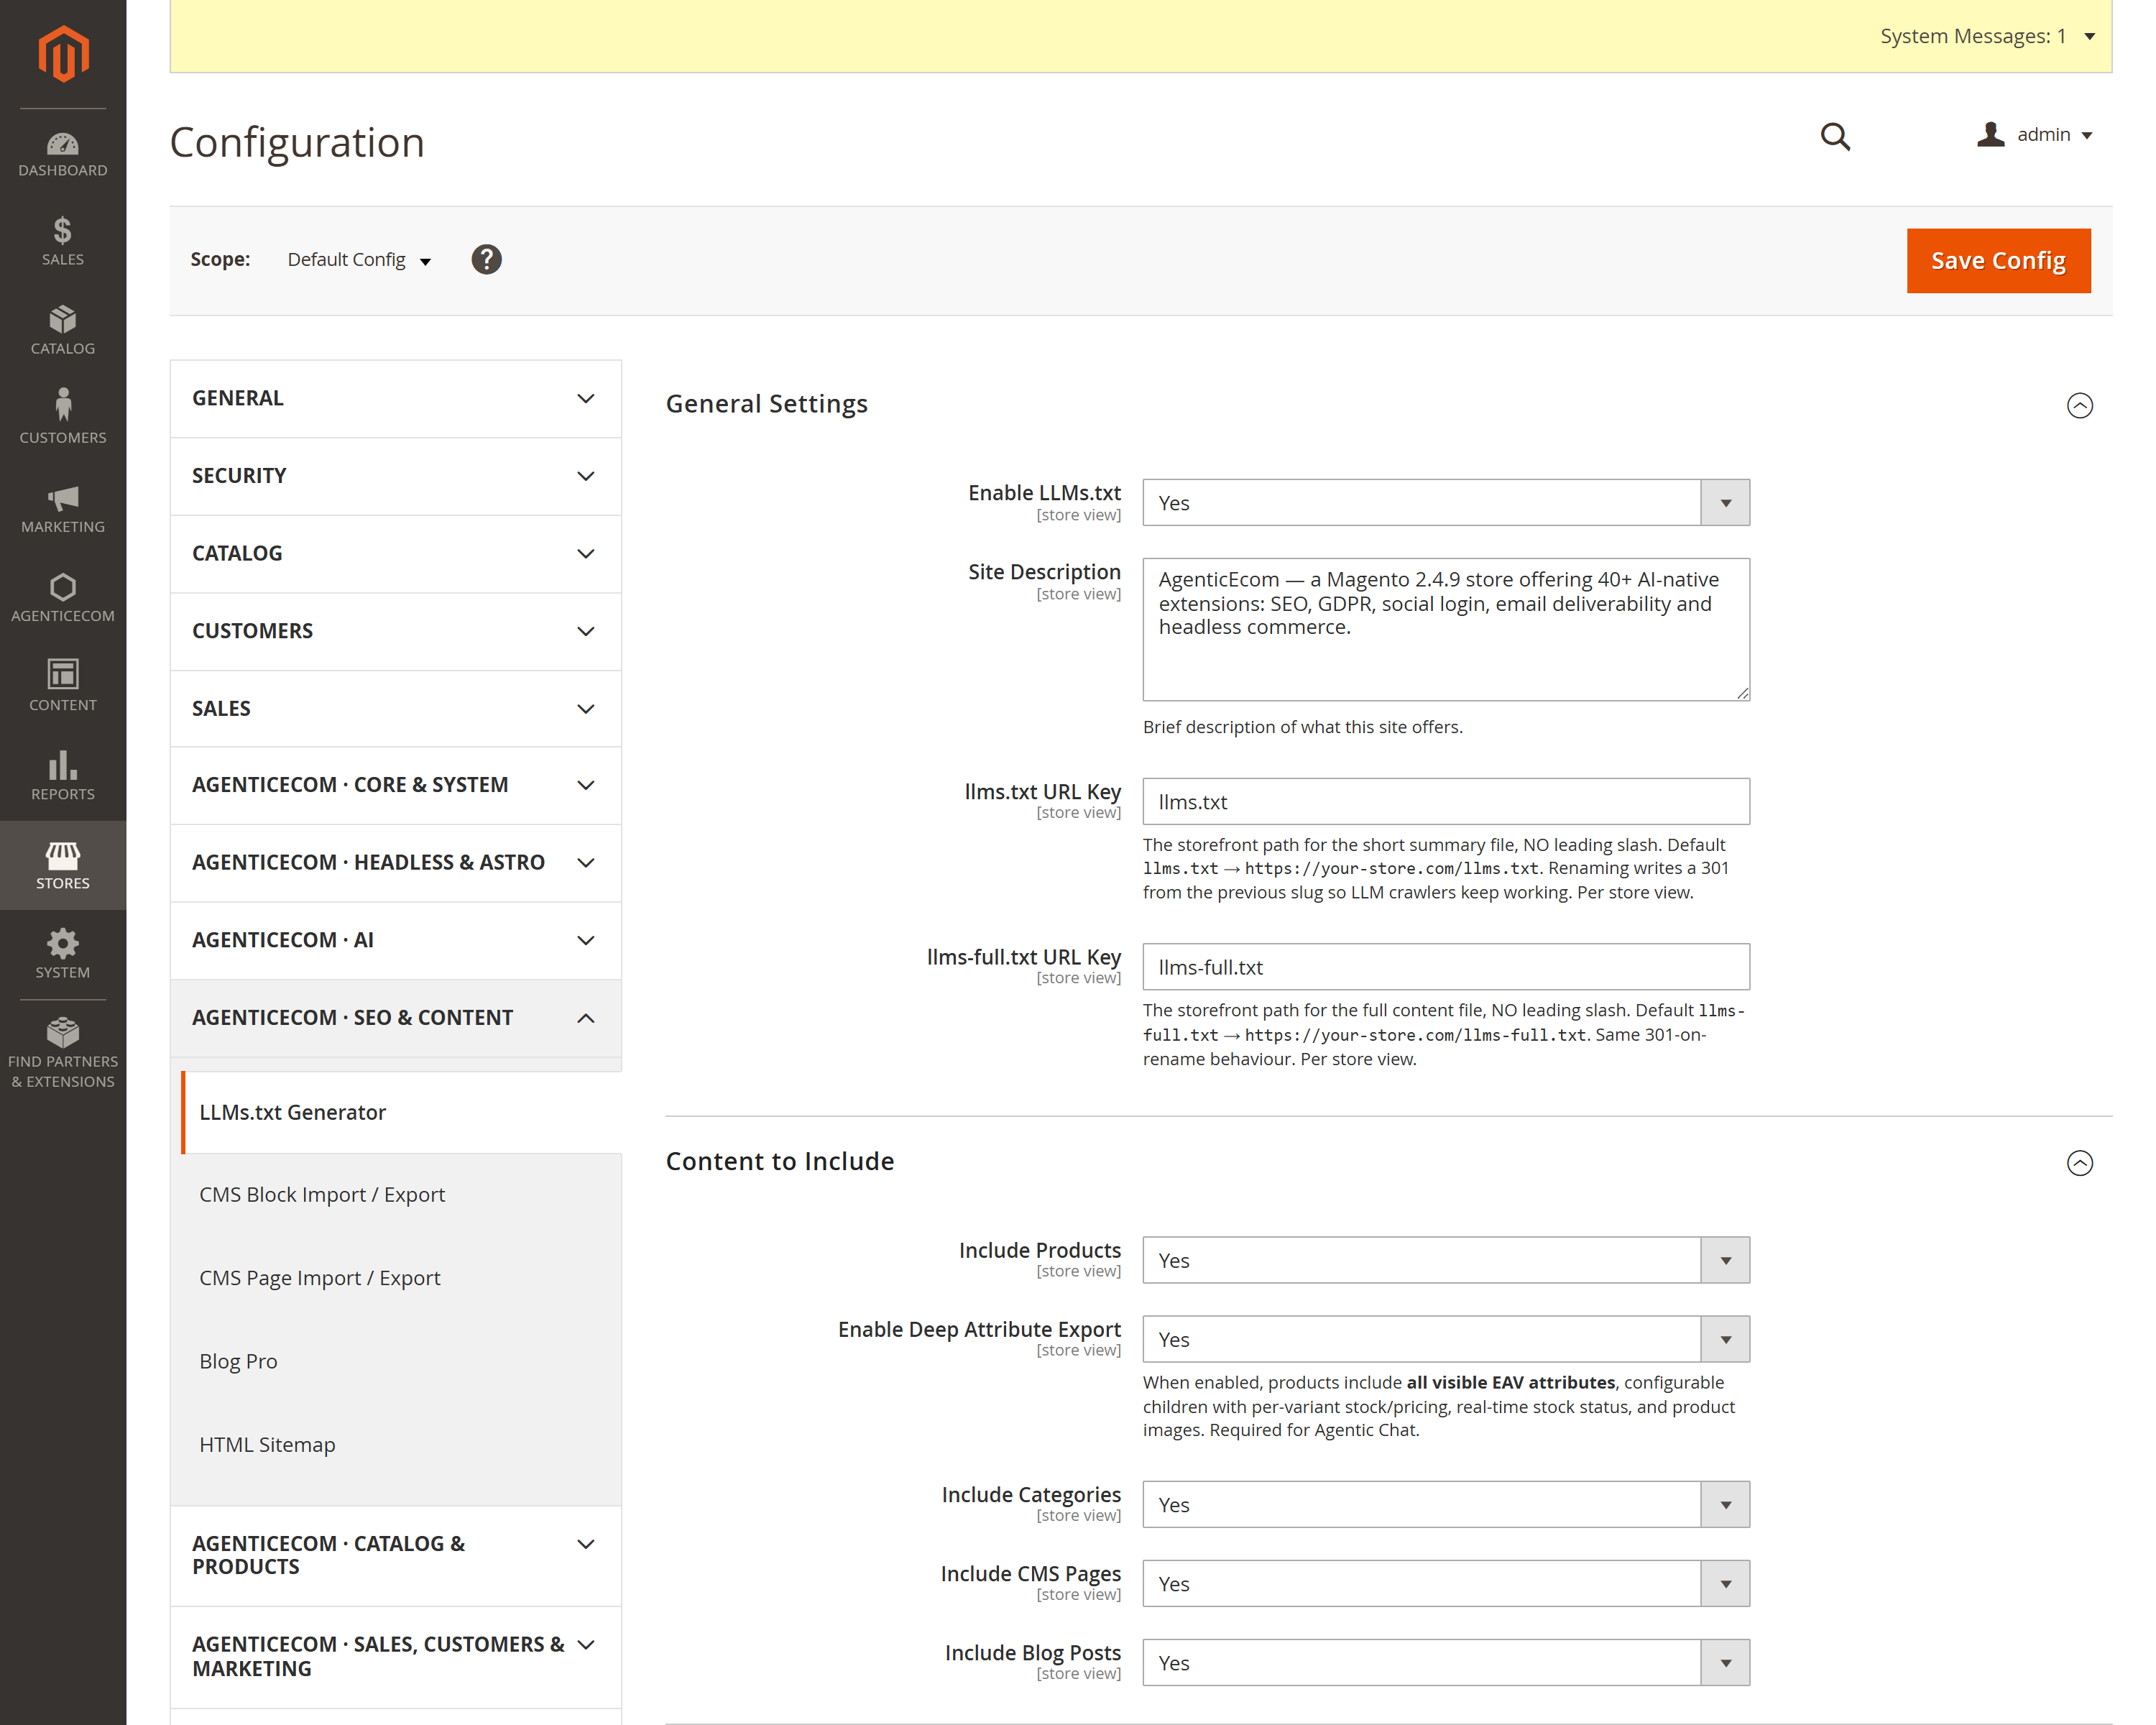Expand the SECURITY config tab
This screenshot has height=1725, width=2156.
396,476
